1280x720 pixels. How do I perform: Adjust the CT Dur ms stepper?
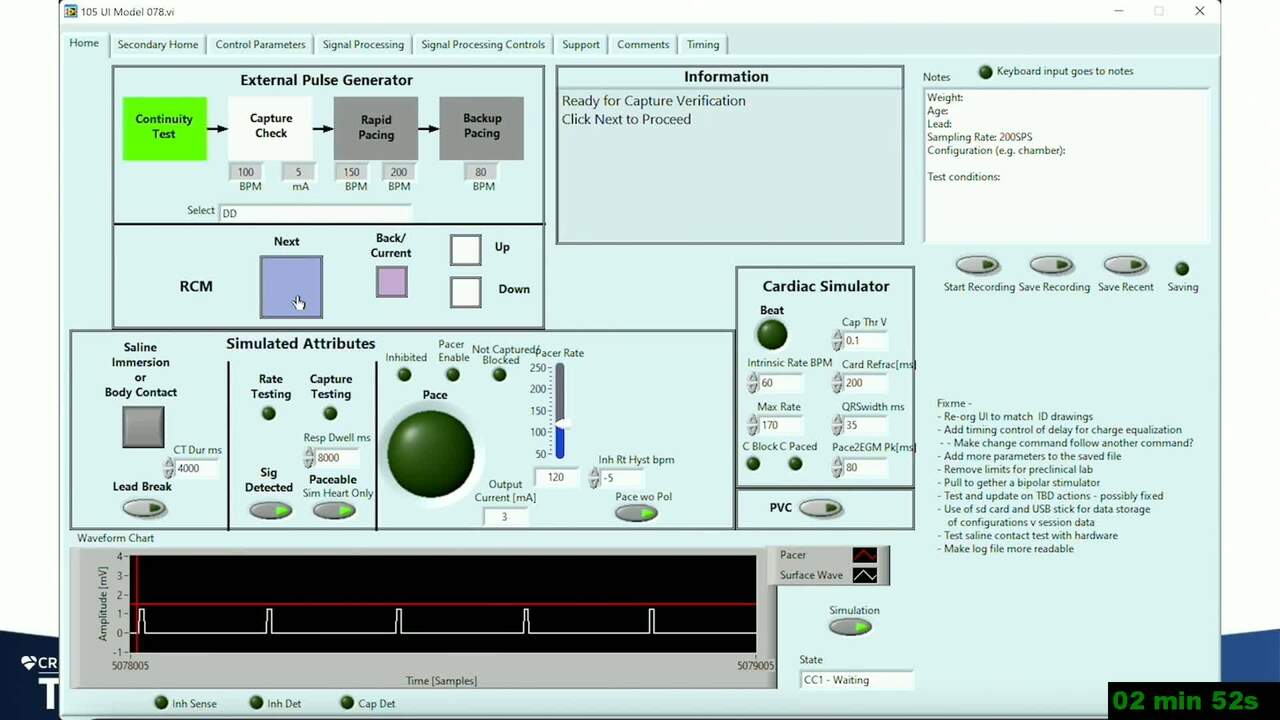[169, 468]
